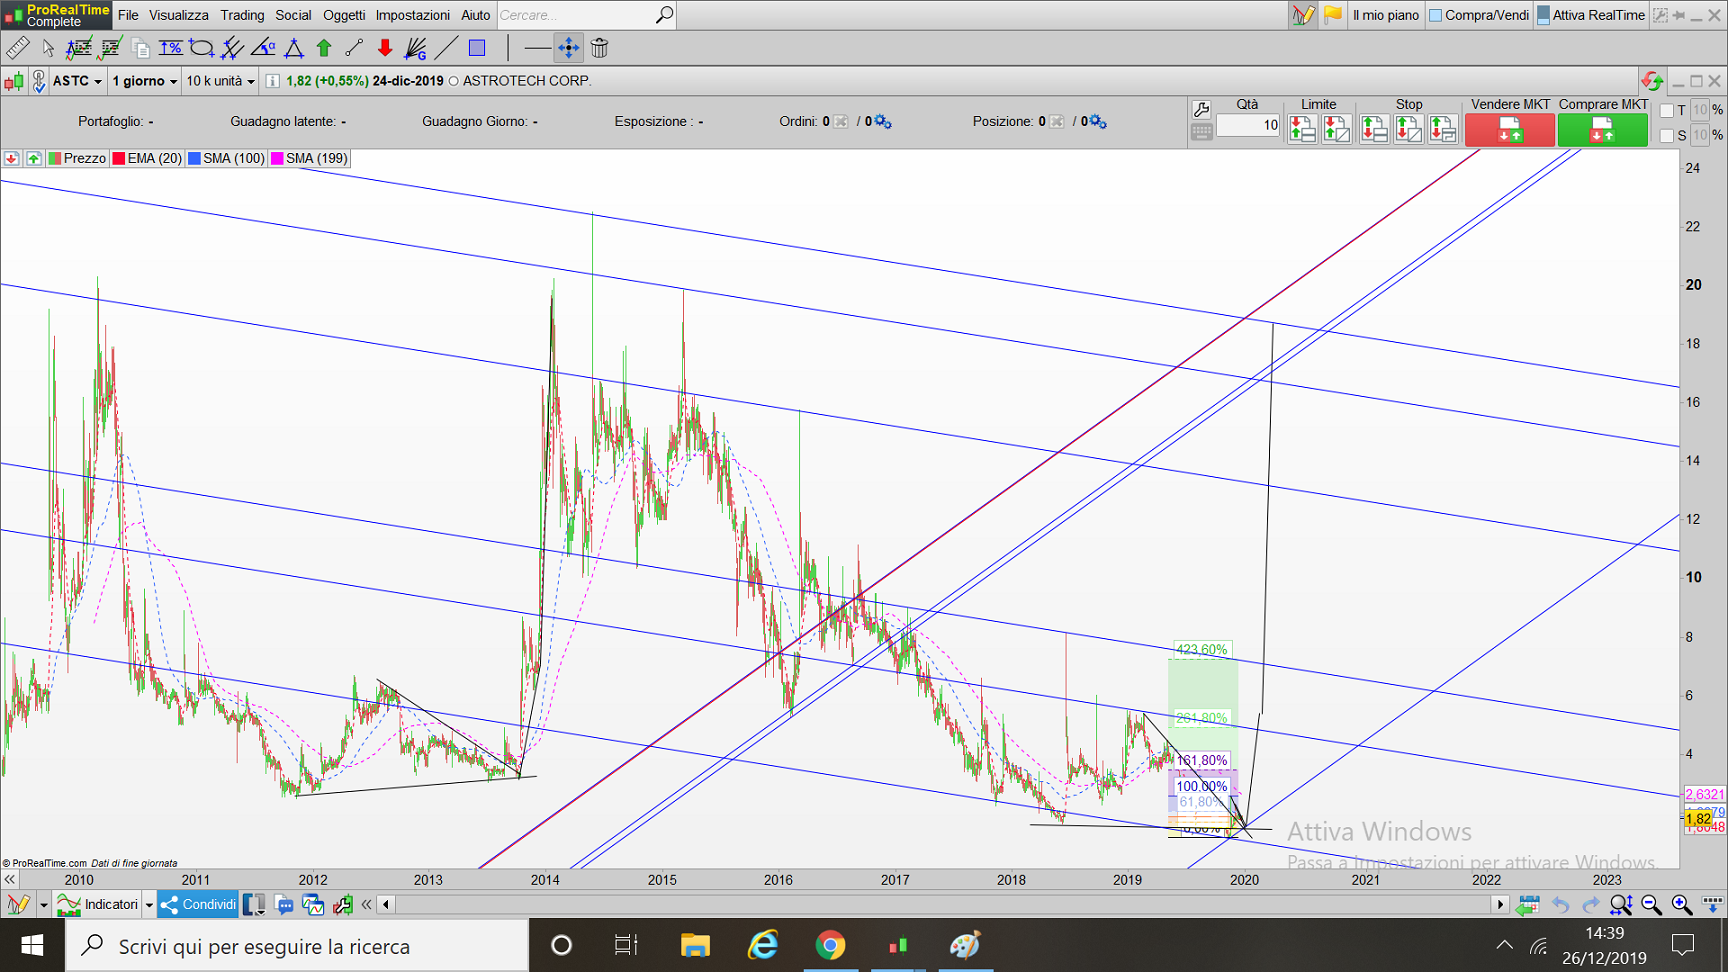Open the Impostazioni menu
Screen dimensions: 1728x972
[412, 15]
